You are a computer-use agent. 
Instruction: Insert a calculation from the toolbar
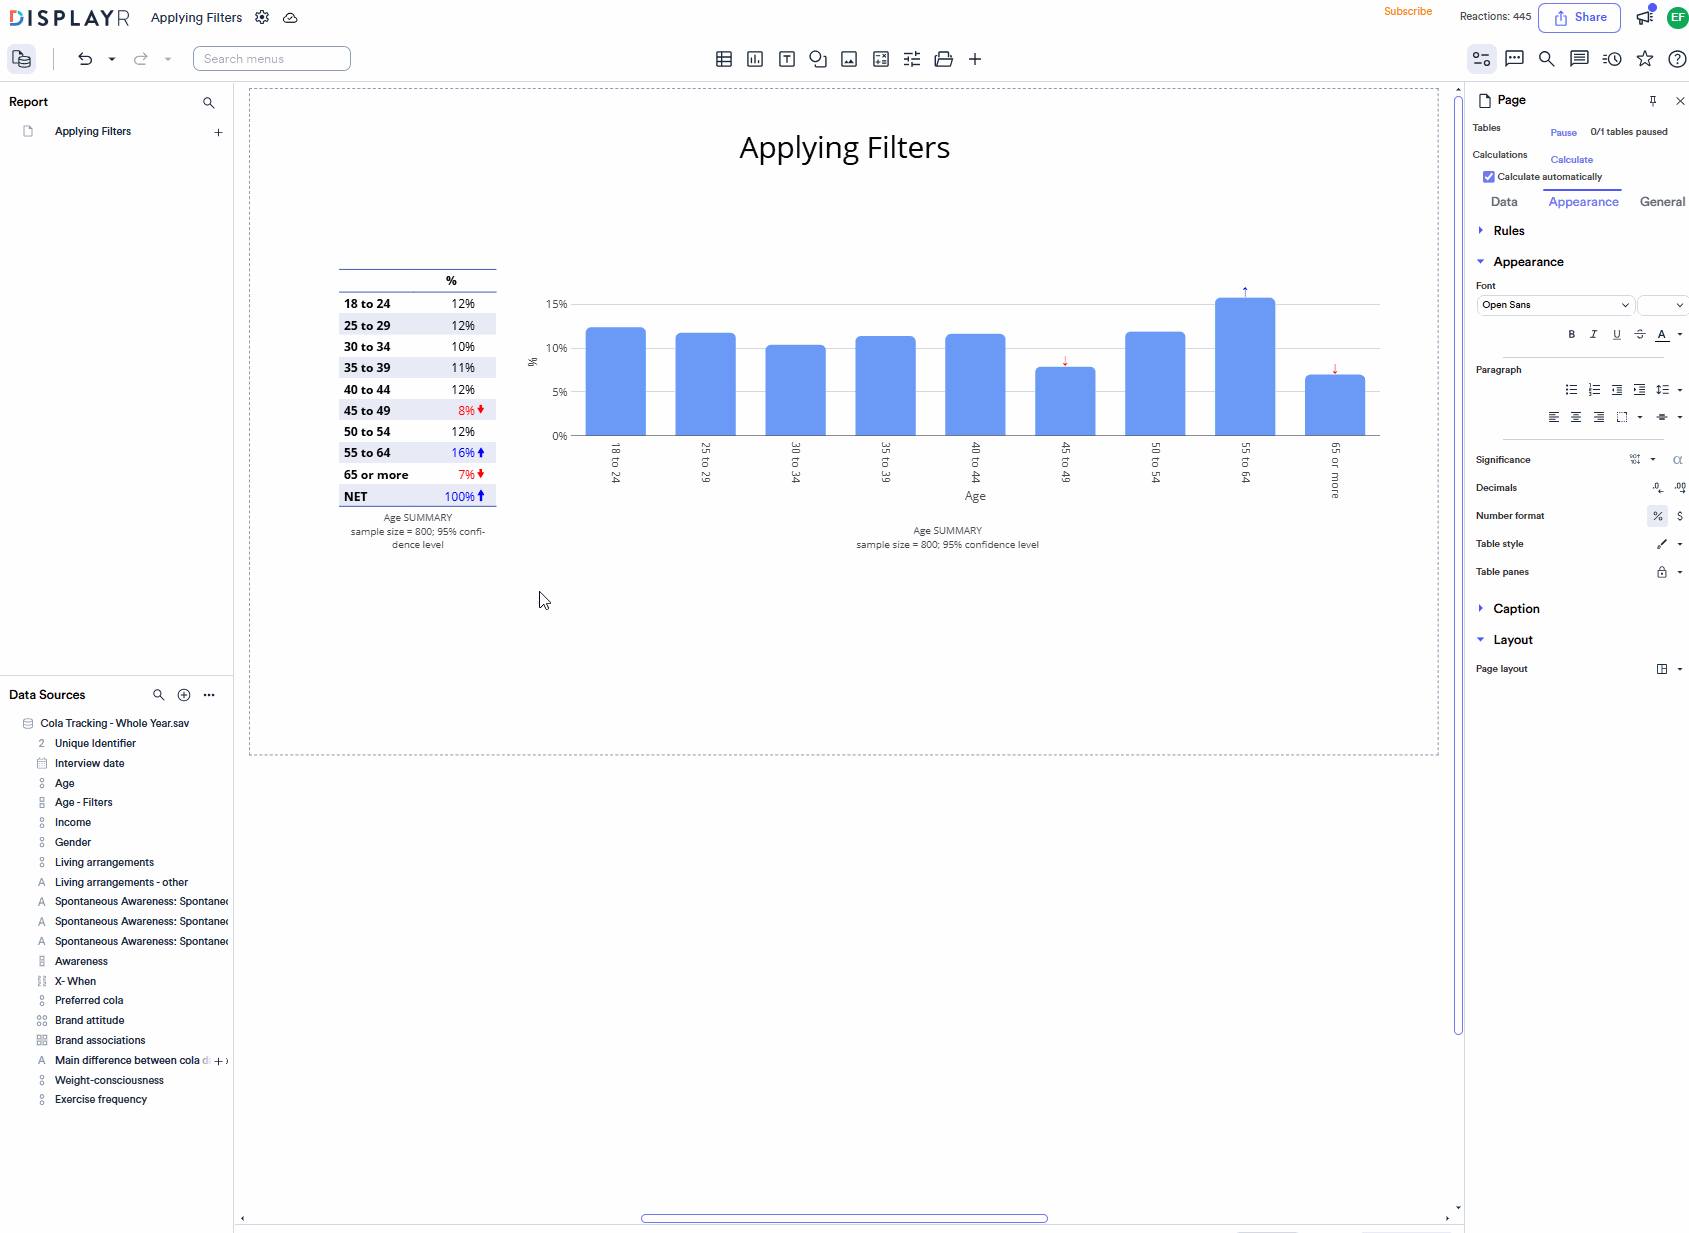click(x=881, y=59)
